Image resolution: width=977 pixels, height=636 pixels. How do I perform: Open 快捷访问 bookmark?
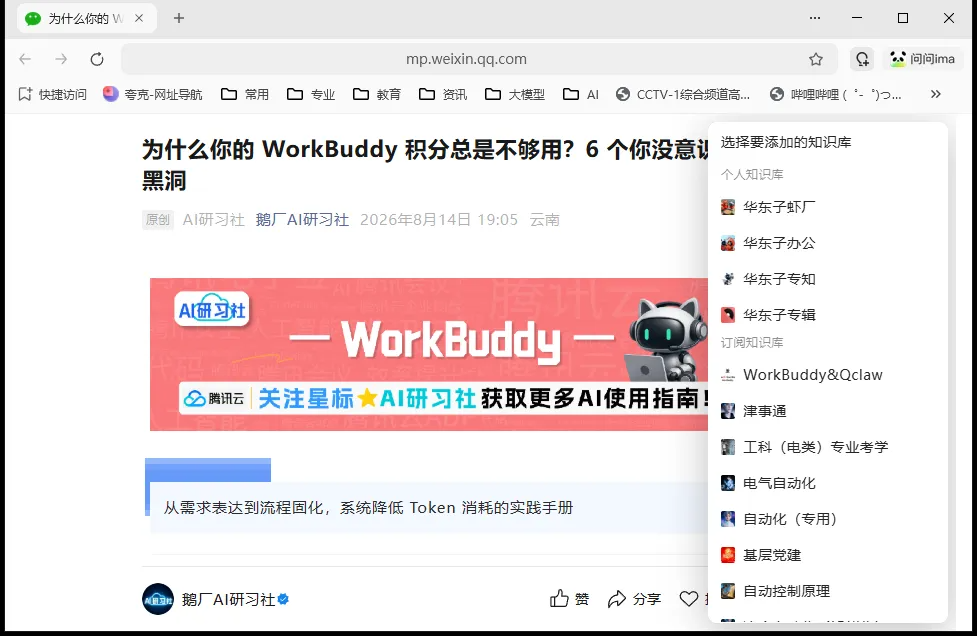point(52,94)
